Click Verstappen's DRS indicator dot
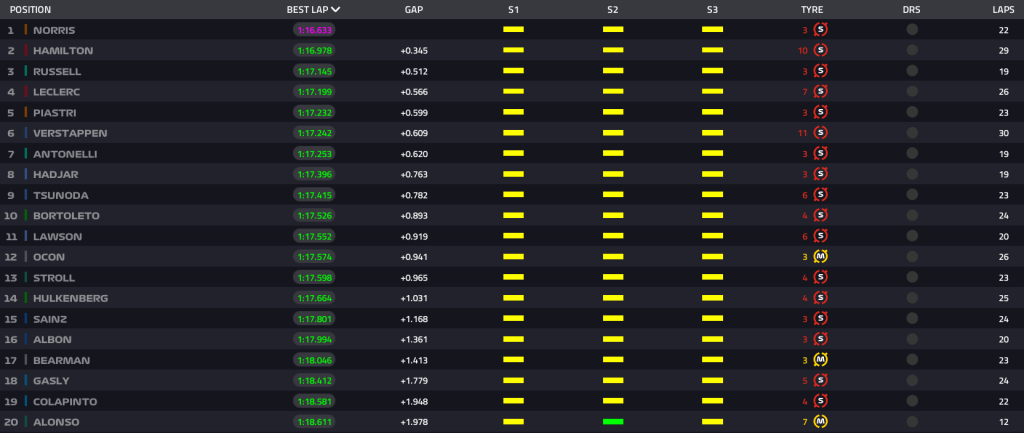This screenshot has width=1024, height=433. [912, 133]
